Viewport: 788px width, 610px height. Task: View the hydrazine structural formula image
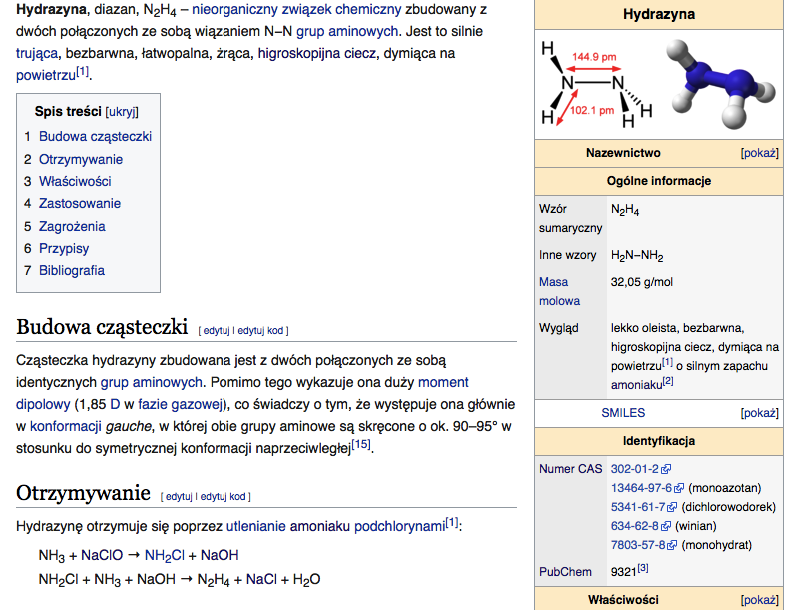coord(597,84)
